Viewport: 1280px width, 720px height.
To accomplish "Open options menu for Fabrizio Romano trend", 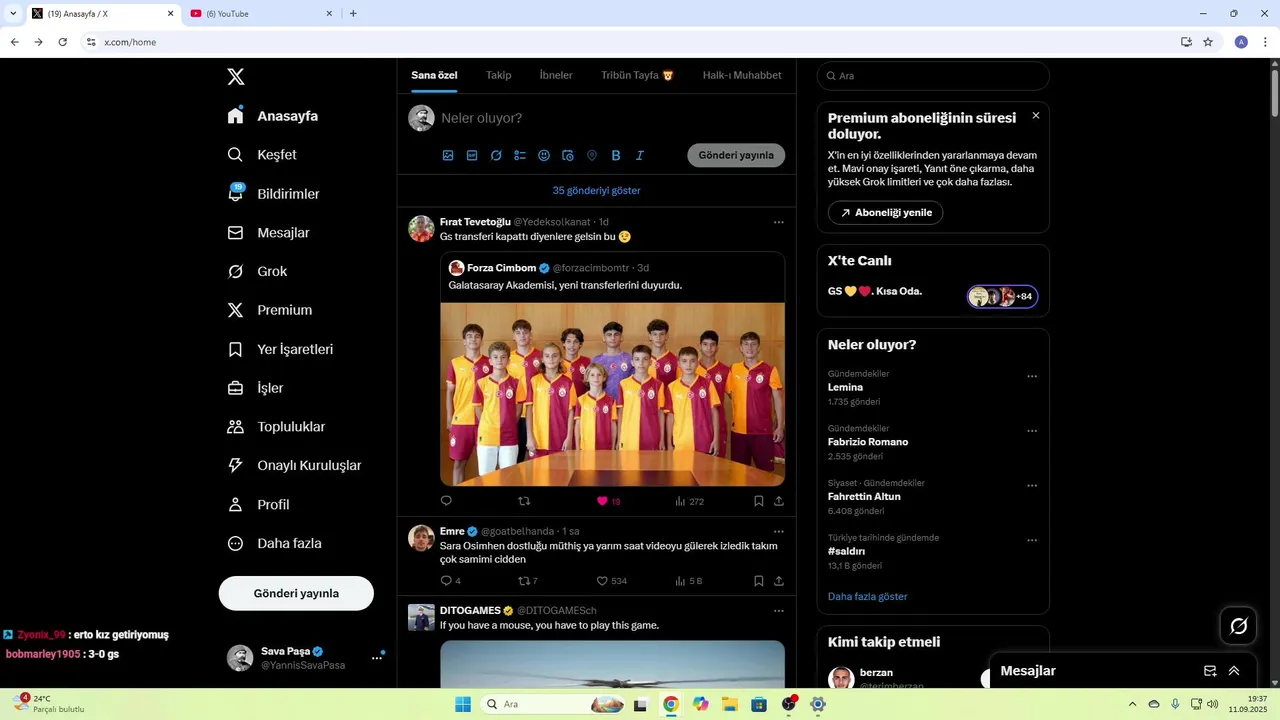I will (x=1032, y=431).
